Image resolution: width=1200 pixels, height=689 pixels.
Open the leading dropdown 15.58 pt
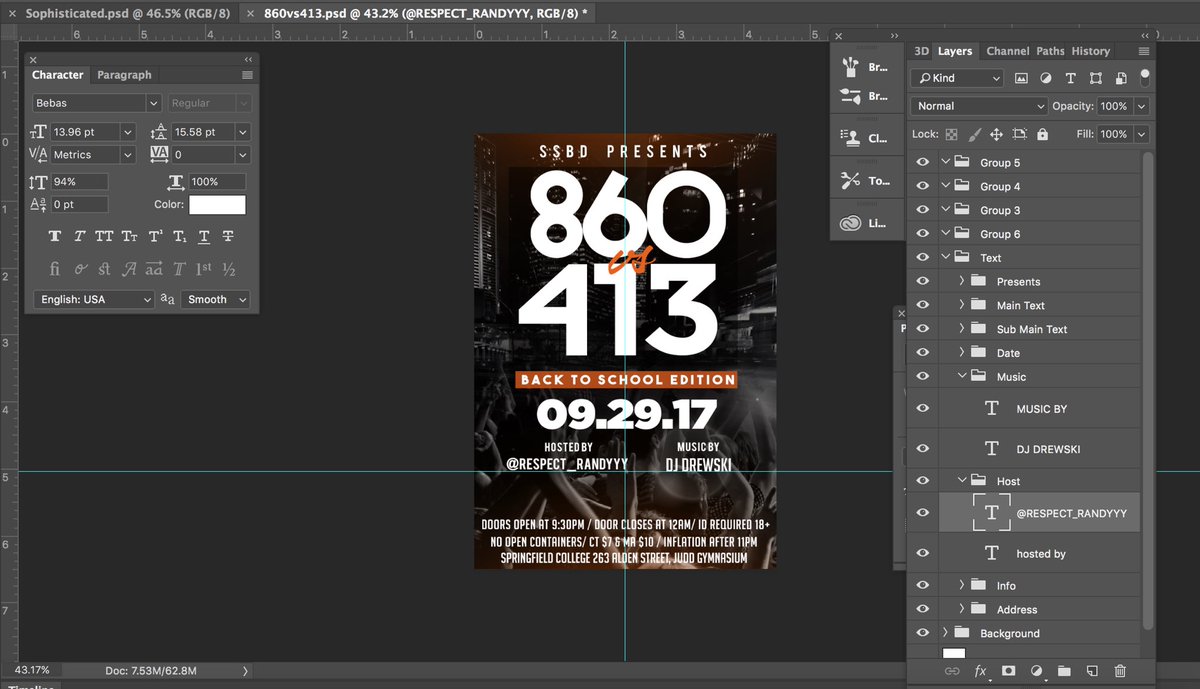243,132
